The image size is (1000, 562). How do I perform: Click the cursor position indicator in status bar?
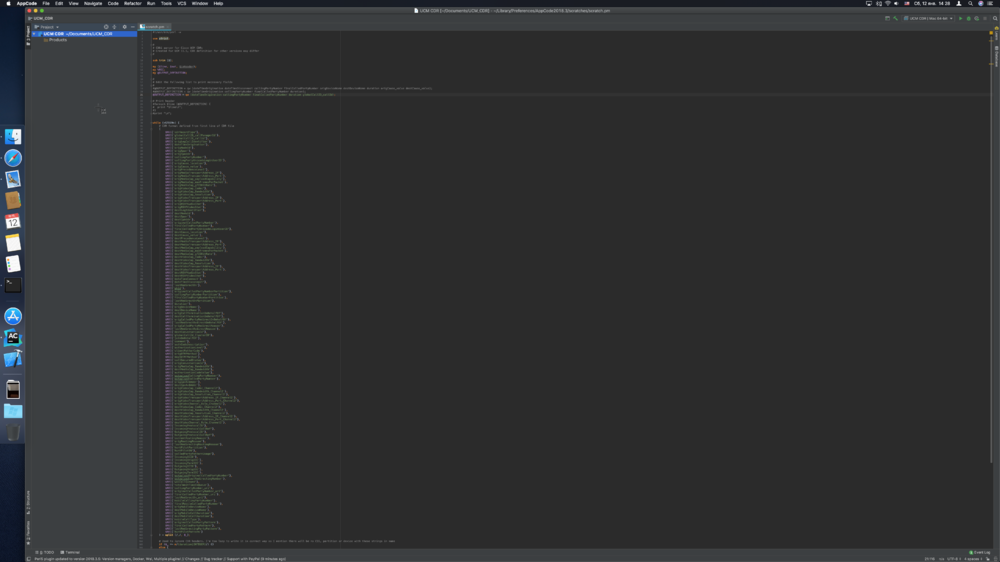click(x=930, y=559)
